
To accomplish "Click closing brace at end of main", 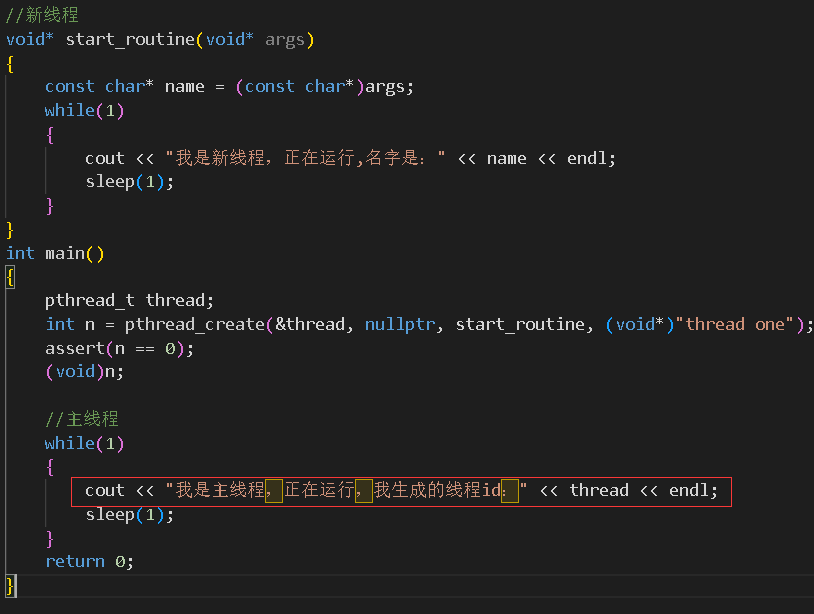I will tap(10, 585).
